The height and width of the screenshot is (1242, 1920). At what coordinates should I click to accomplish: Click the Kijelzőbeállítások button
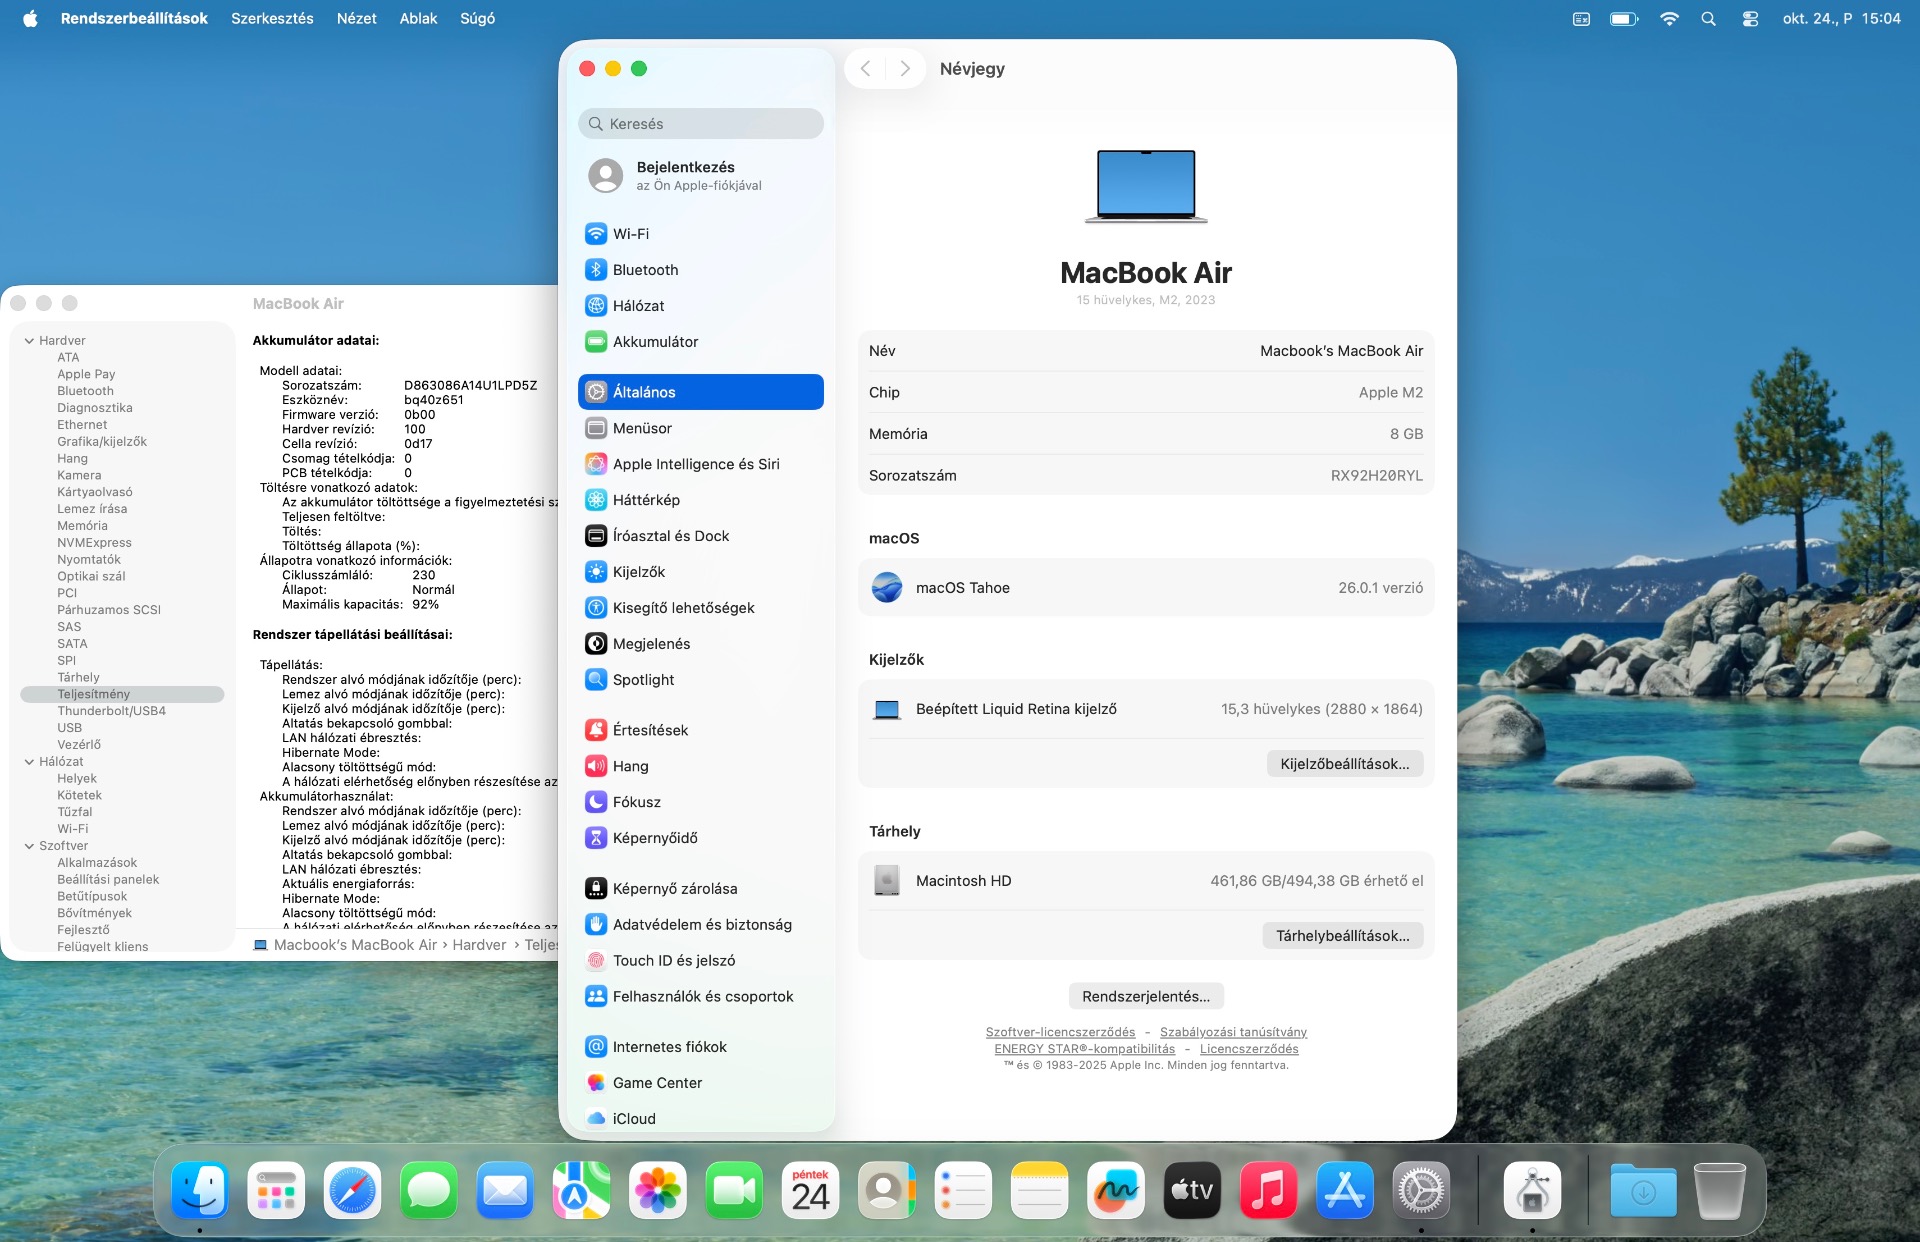pos(1344,764)
